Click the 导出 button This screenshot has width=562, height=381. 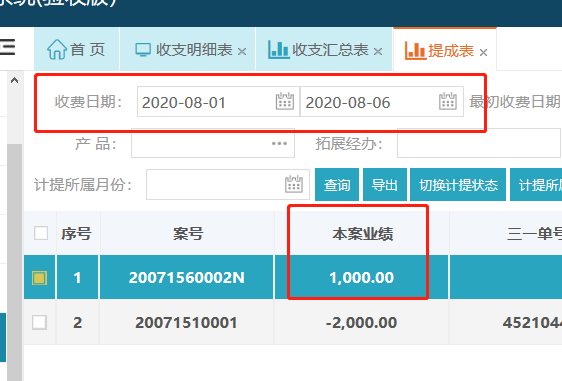[385, 185]
